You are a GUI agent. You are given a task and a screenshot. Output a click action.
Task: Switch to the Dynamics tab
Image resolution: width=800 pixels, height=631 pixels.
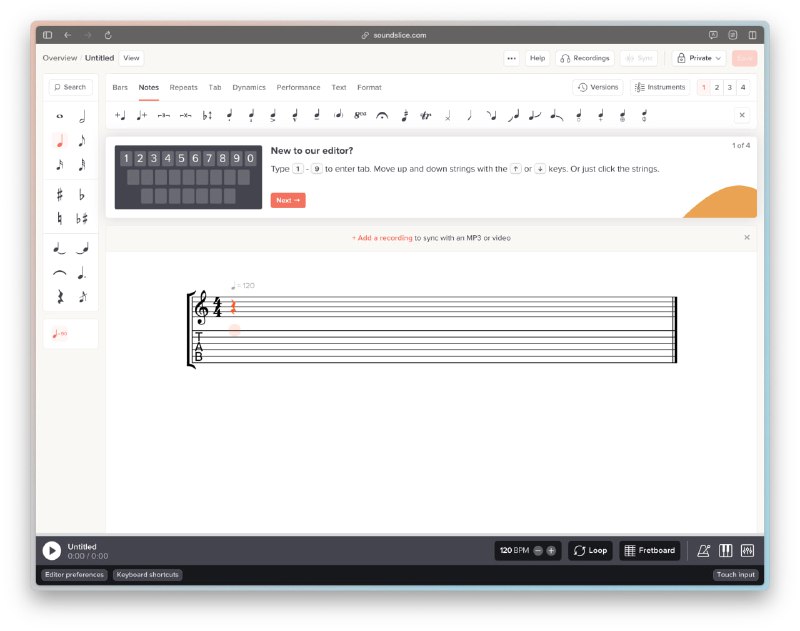[249, 87]
